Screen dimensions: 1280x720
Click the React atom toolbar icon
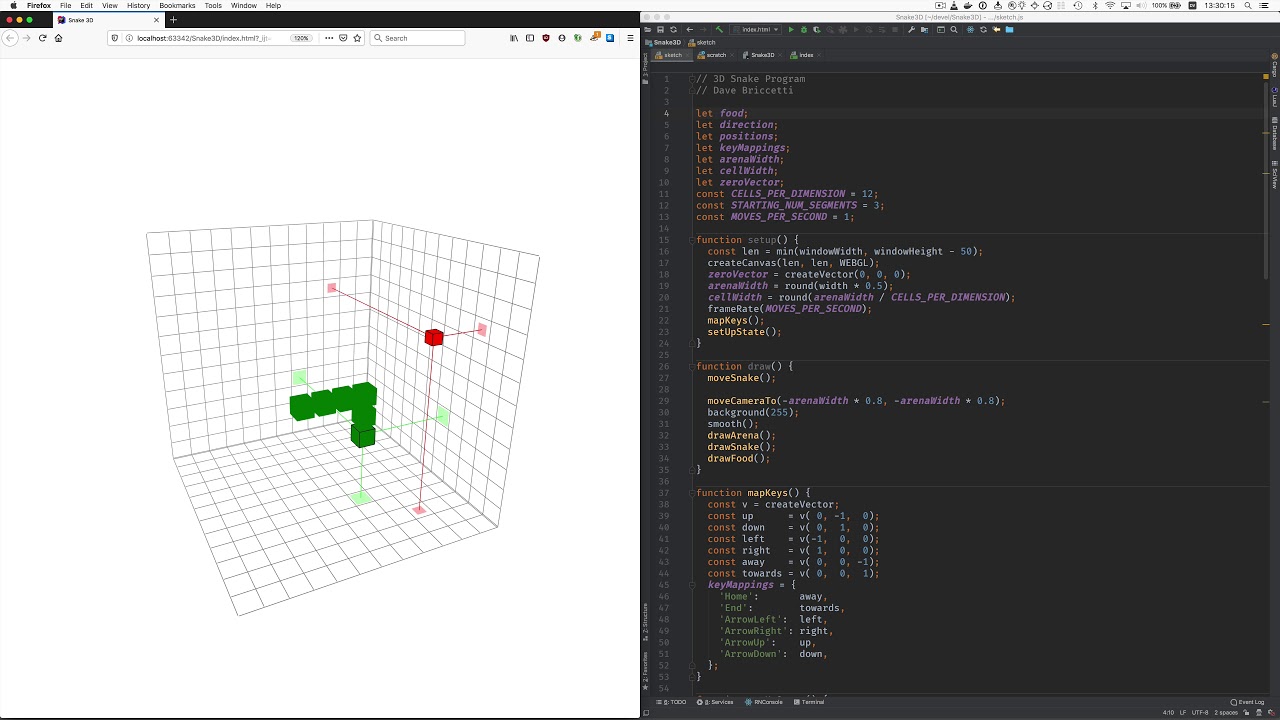pyautogui.click(x=970, y=30)
